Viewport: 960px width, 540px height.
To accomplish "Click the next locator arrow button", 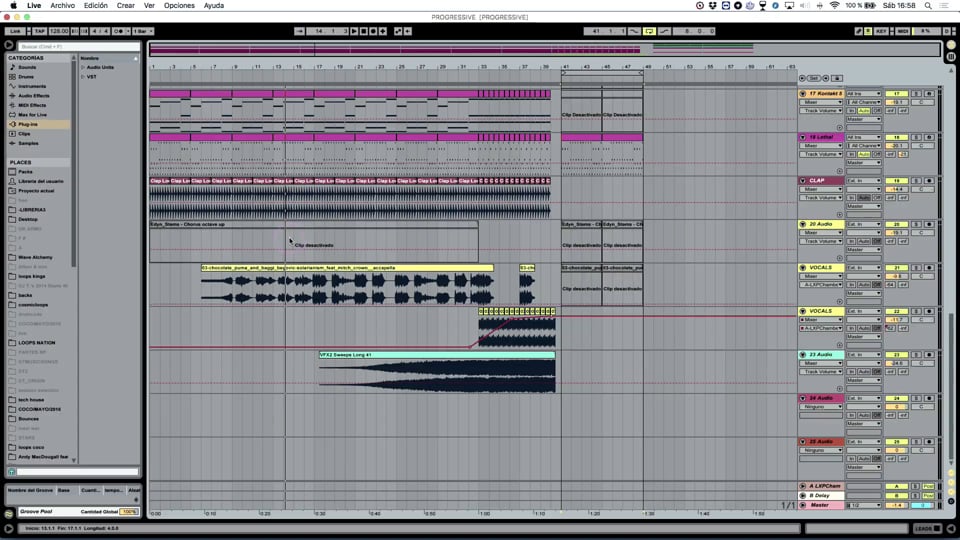I will click(826, 78).
